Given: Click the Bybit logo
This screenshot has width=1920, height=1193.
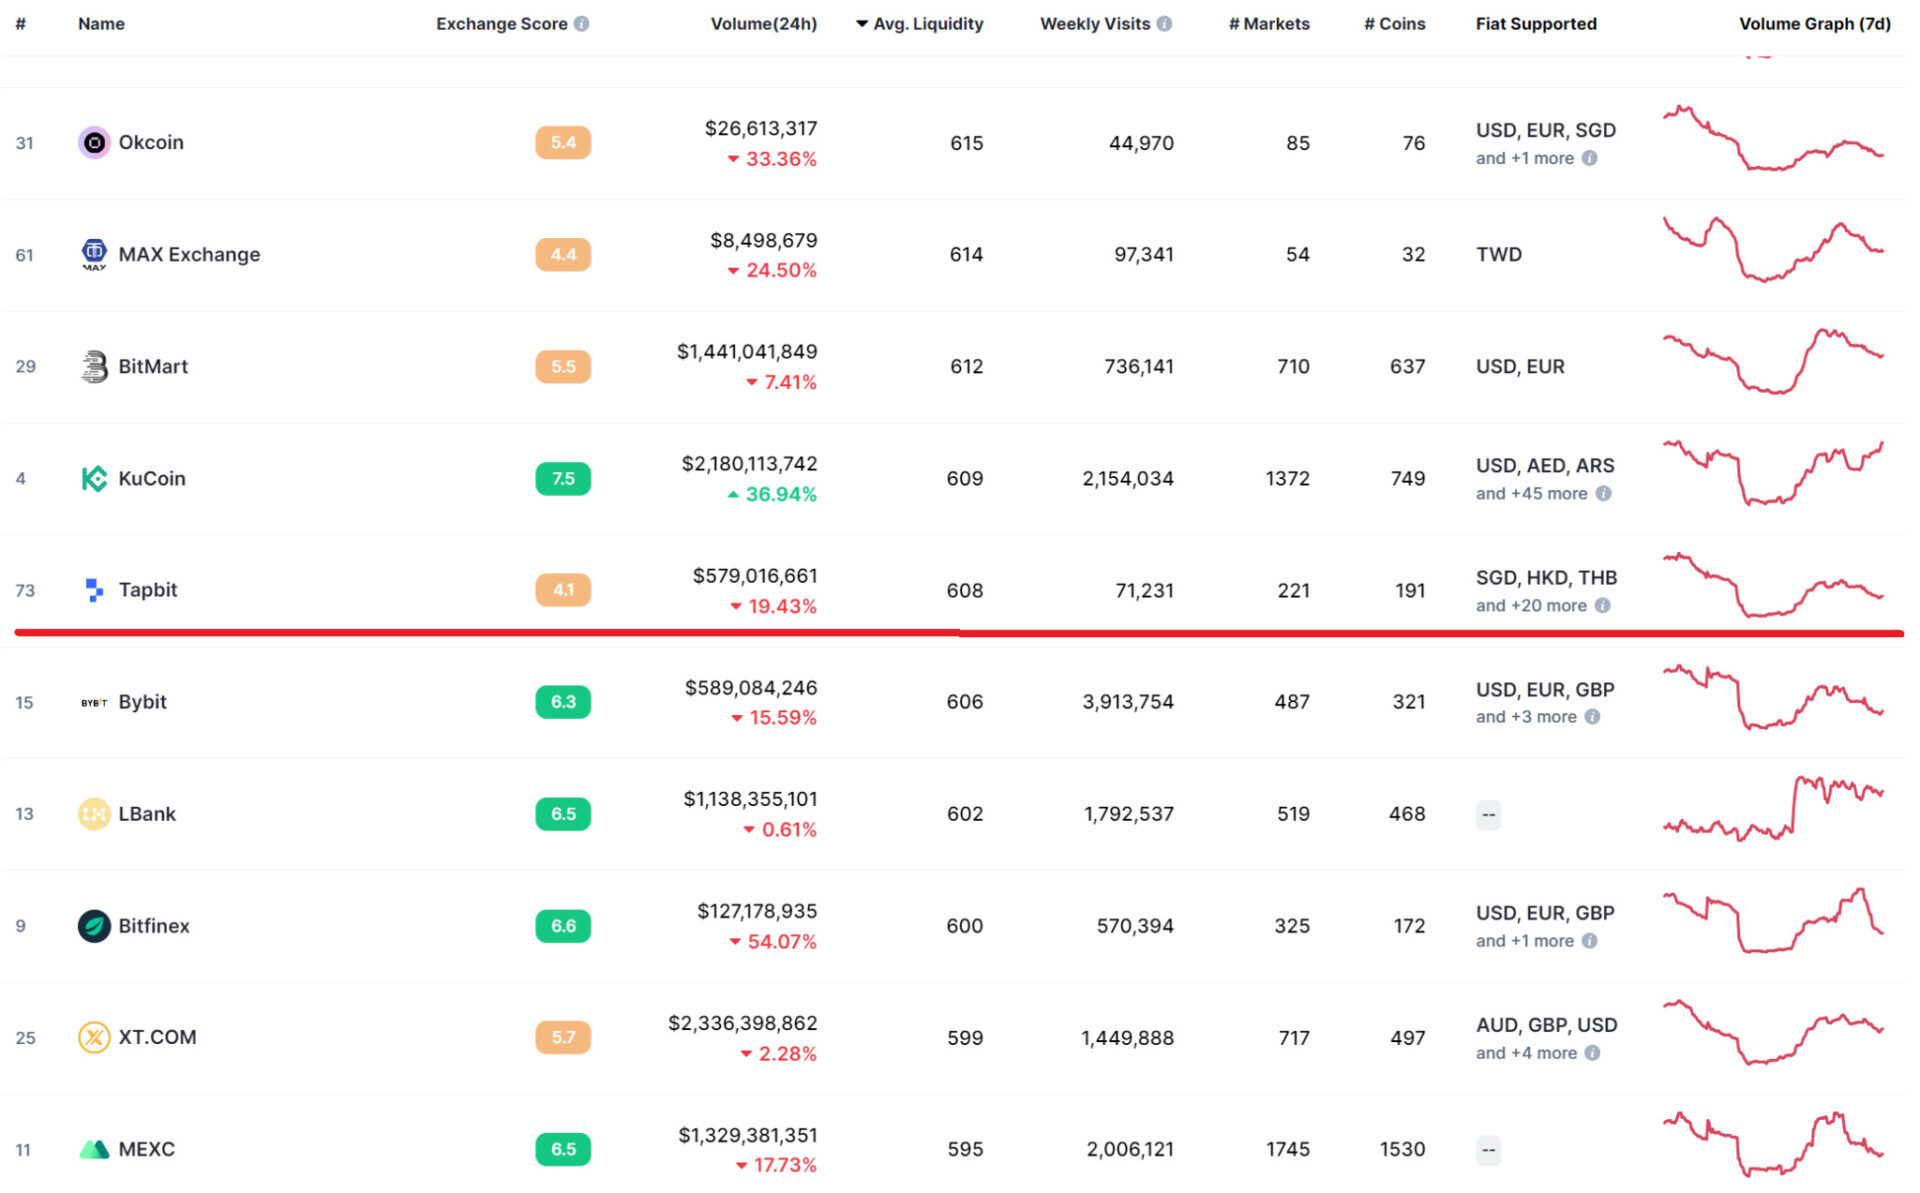Looking at the screenshot, I should click(94, 702).
